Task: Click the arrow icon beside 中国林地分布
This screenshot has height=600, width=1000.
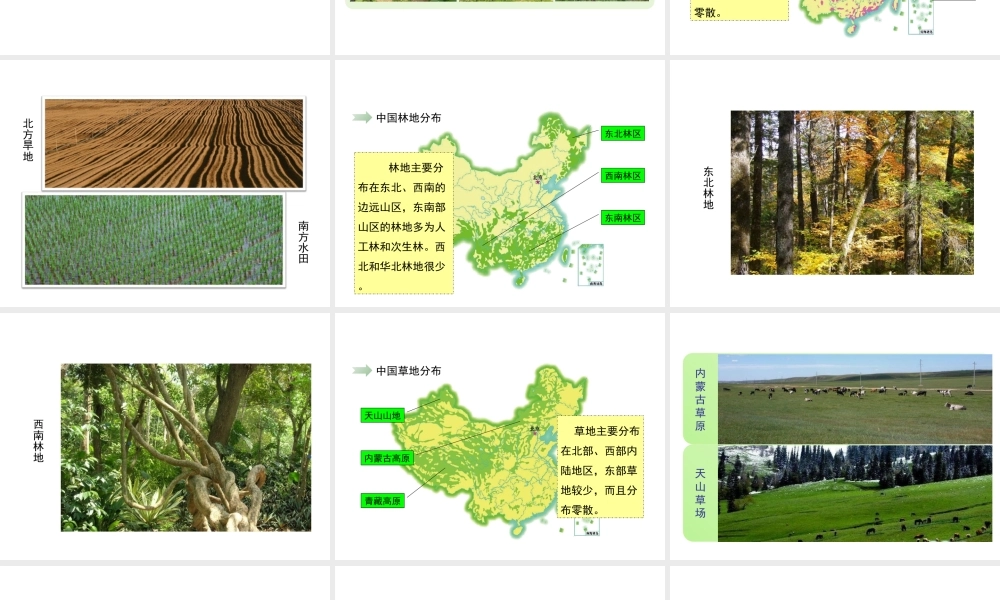Action: [362, 118]
